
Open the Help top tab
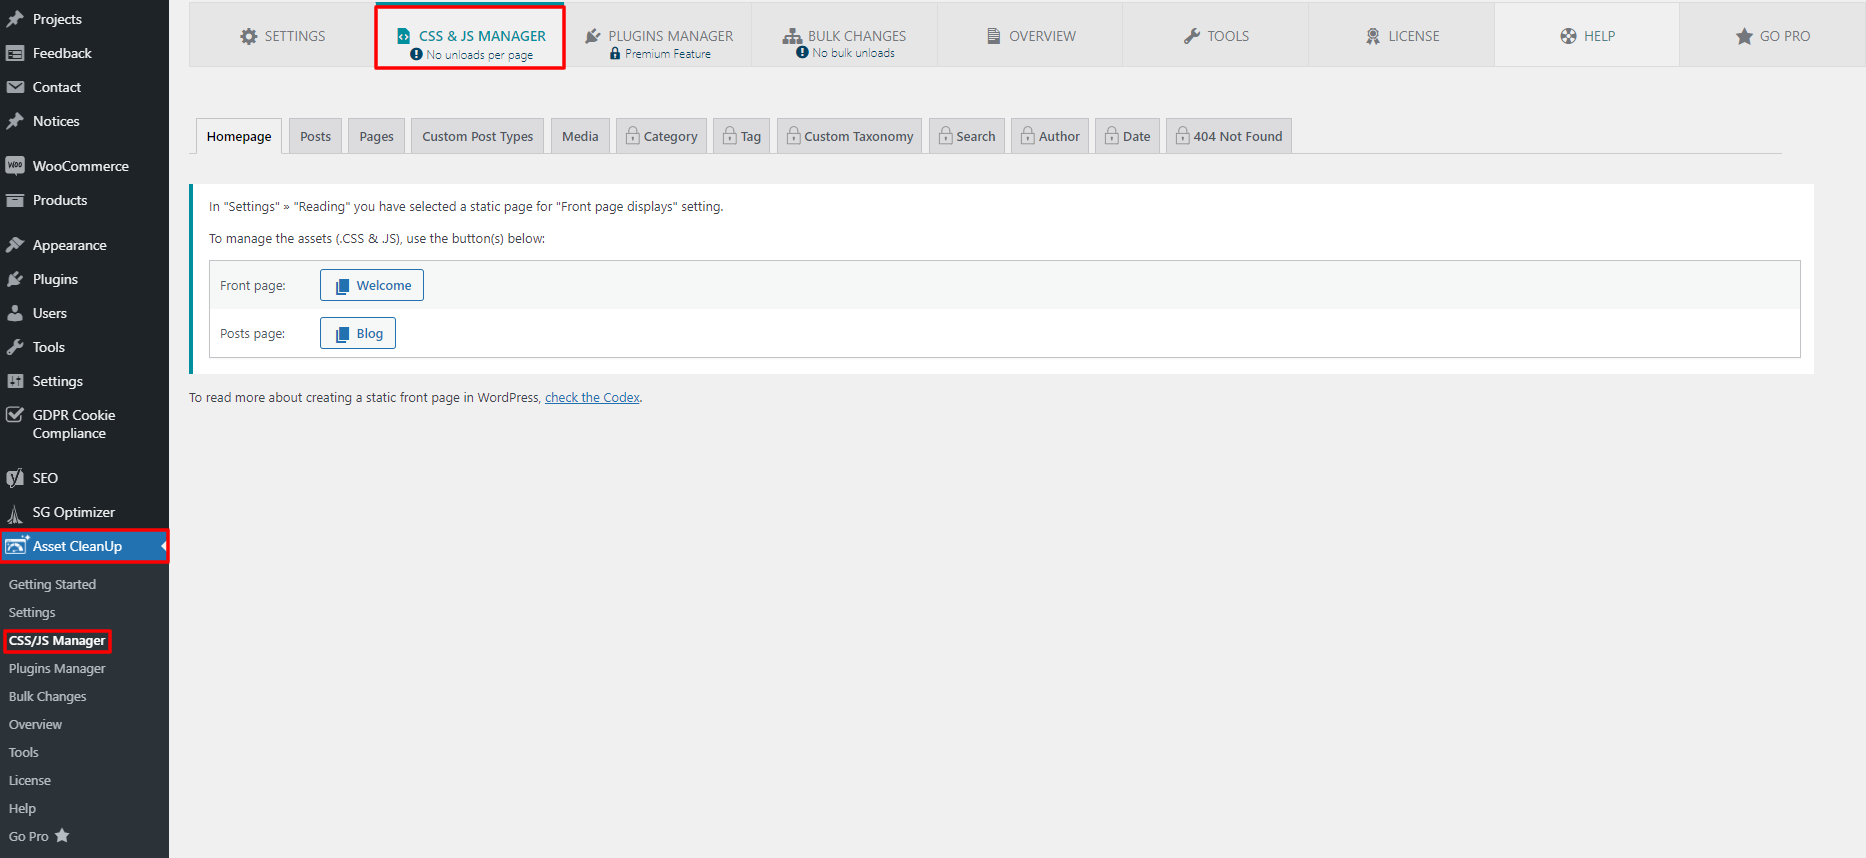[x=1587, y=36]
